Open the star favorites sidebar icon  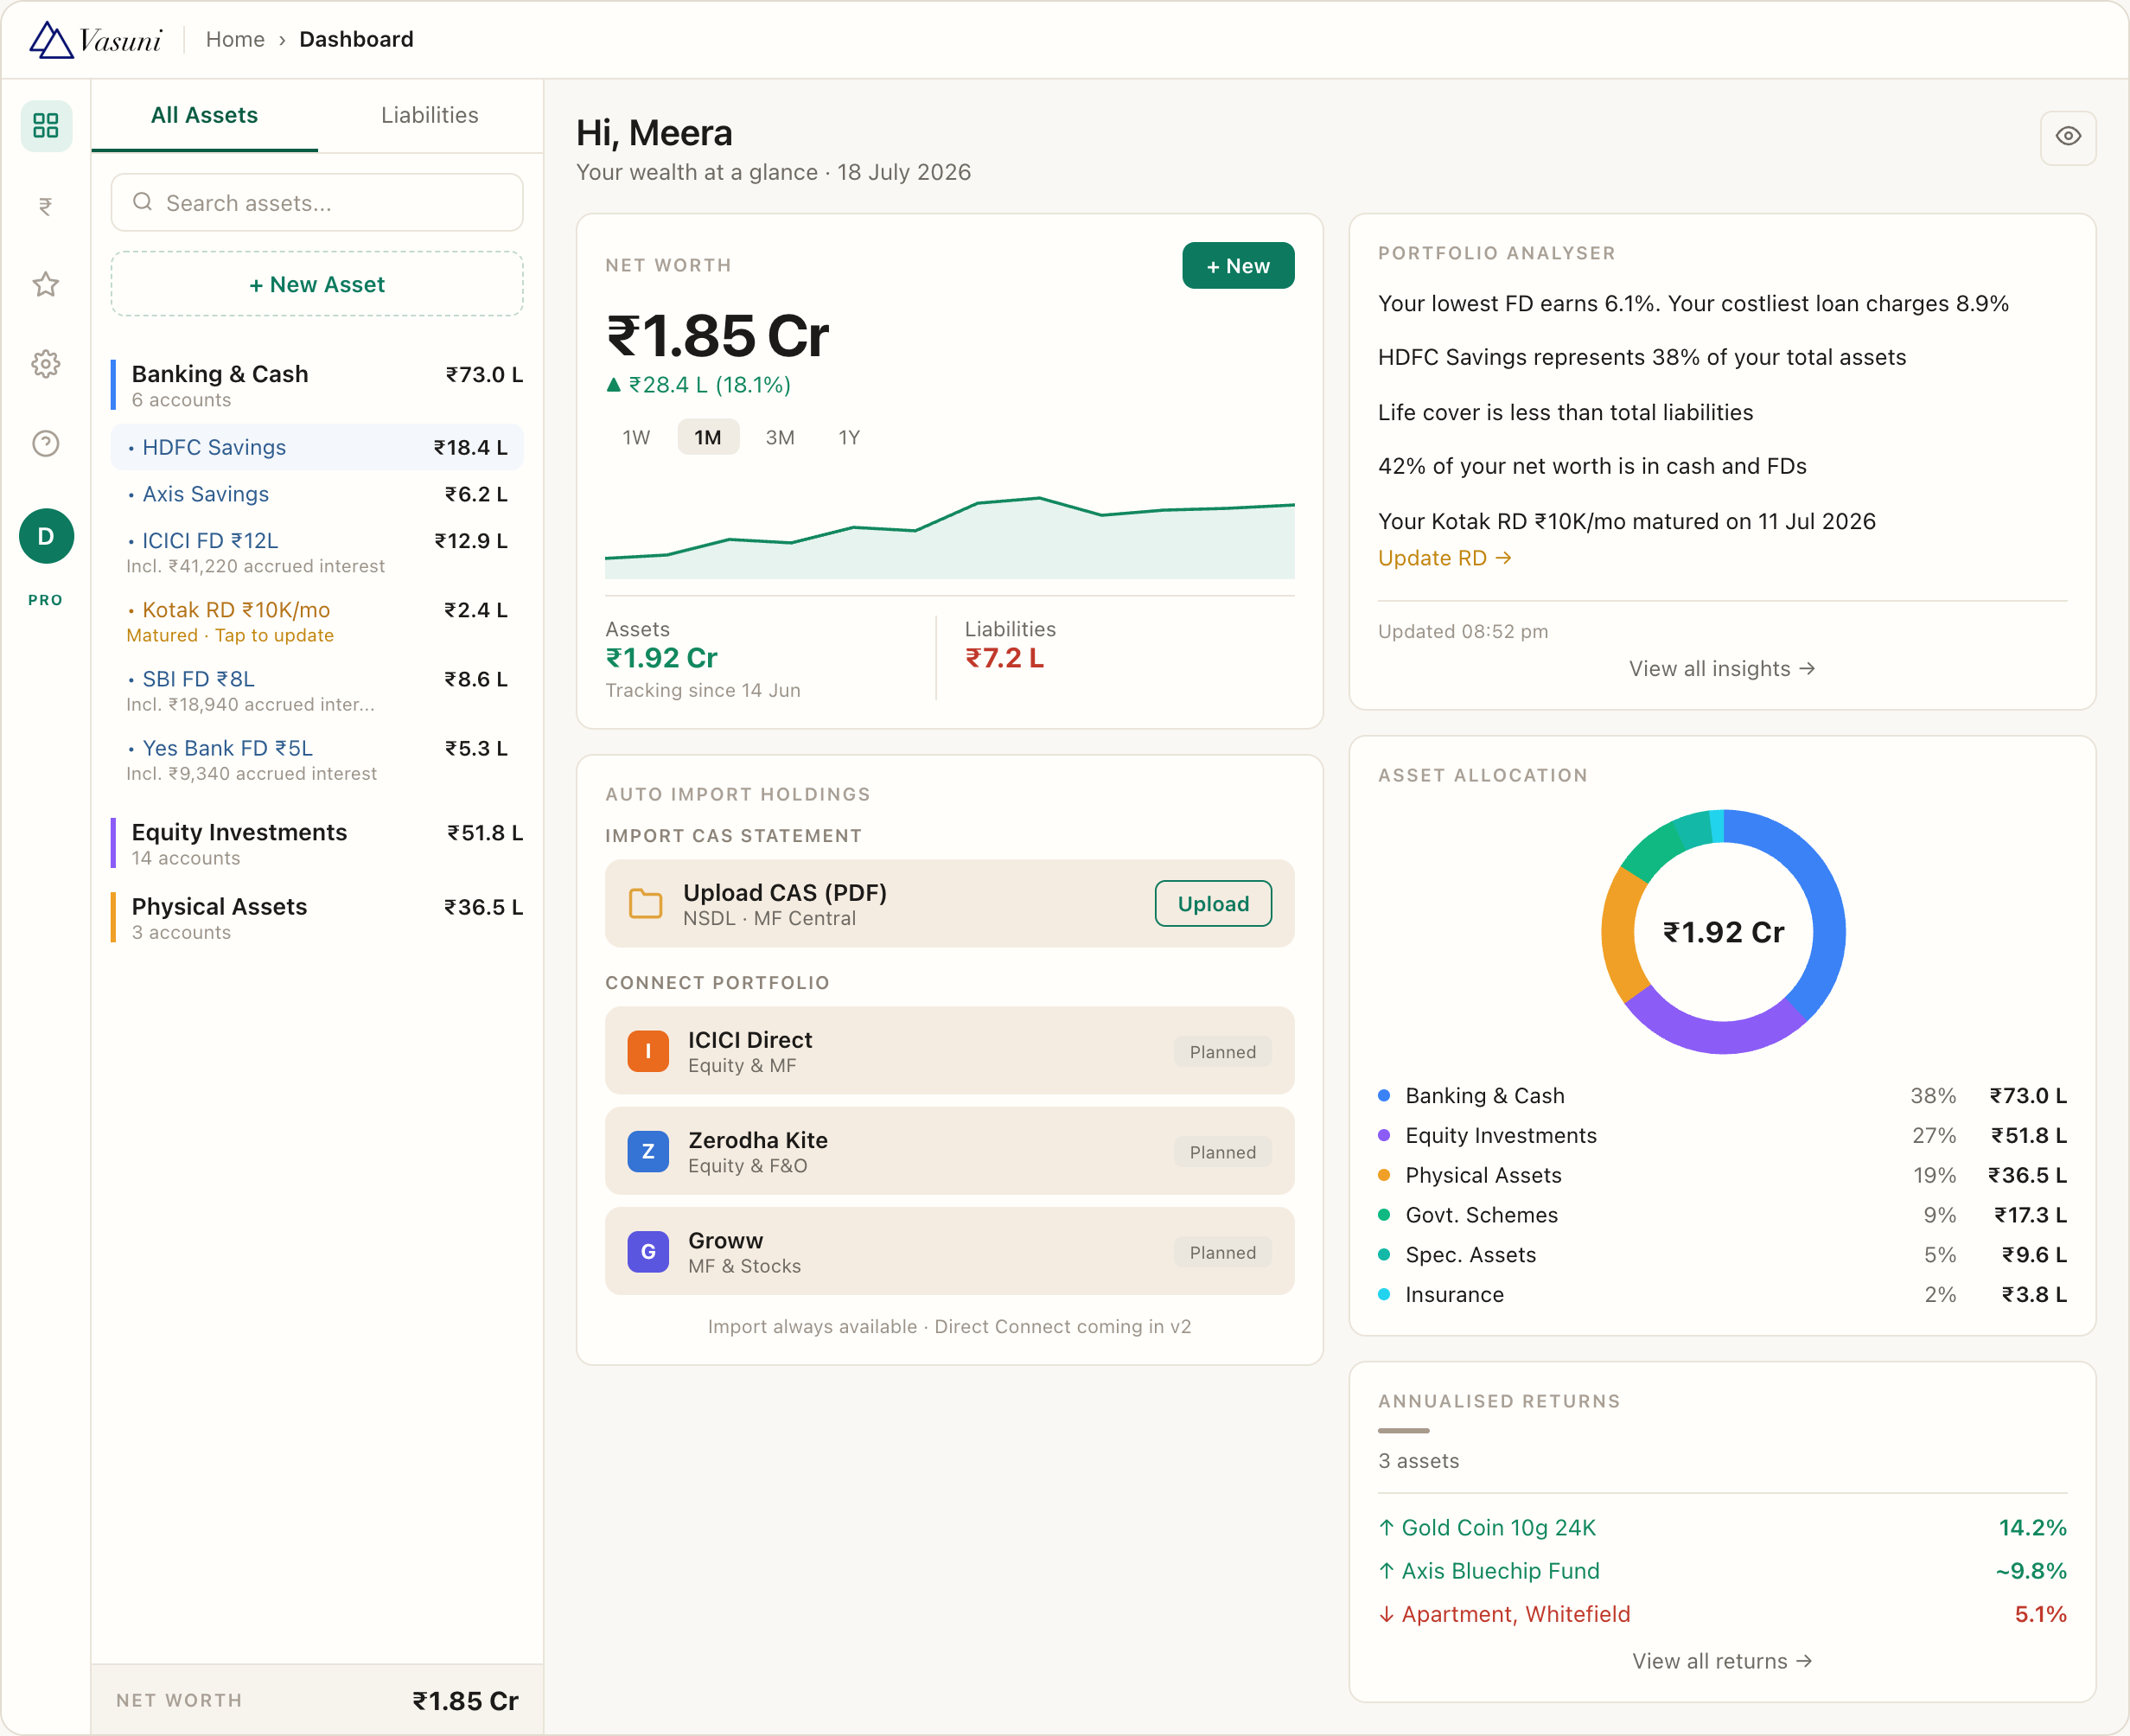pyautogui.click(x=46, y=285)
